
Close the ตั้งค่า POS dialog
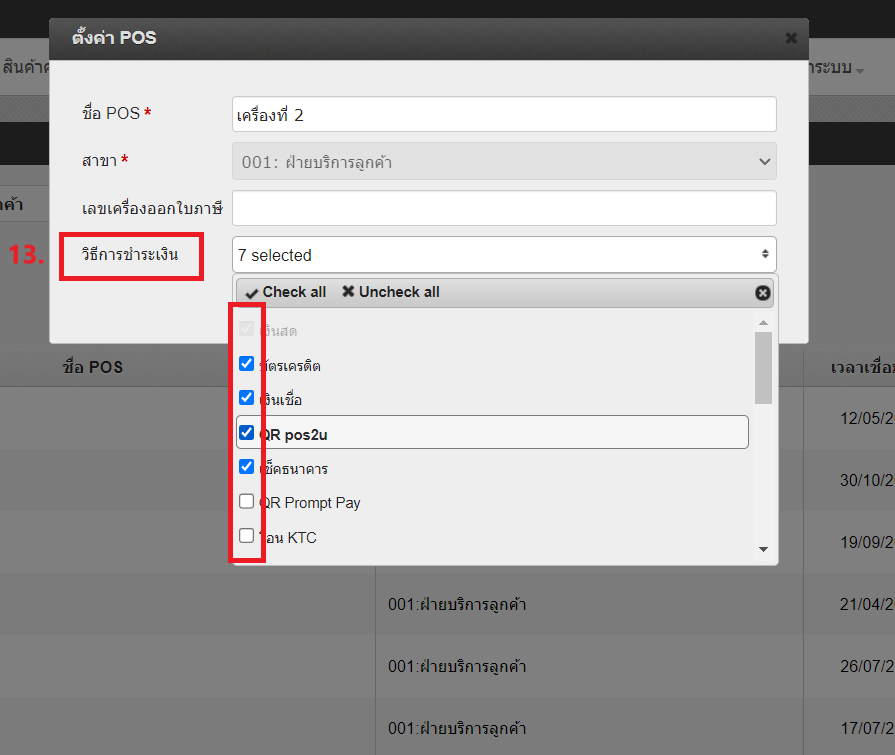click(x=791, y=38)
